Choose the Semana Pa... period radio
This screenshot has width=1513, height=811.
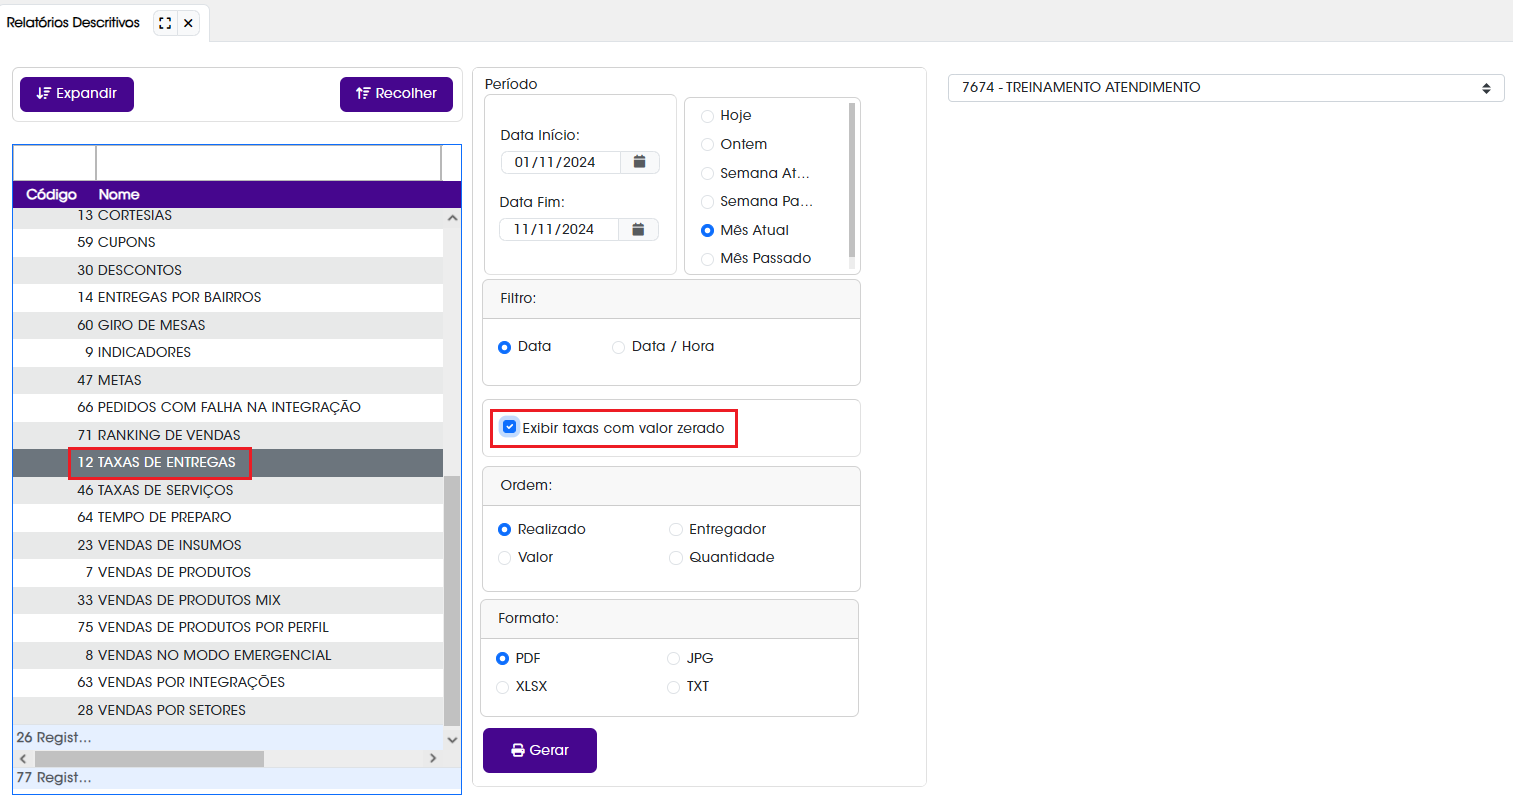point(708,202)
